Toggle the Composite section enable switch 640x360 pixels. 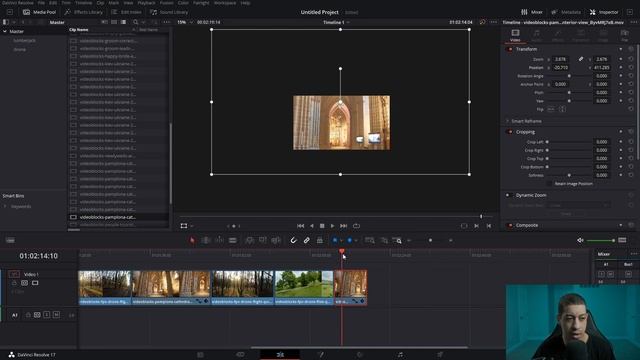click(509, 225)
